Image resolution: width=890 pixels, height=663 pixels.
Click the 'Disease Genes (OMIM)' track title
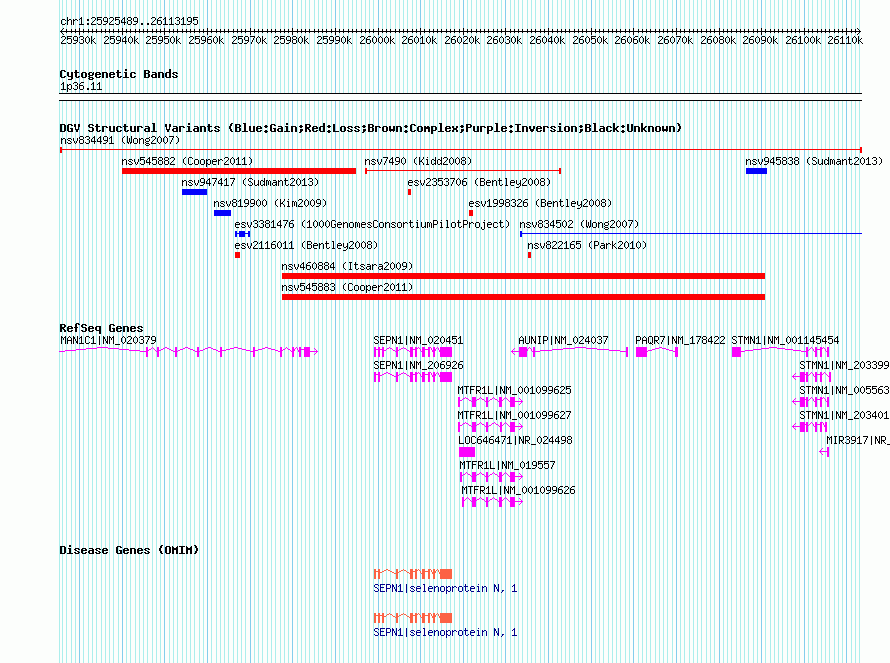pos(129,550)
